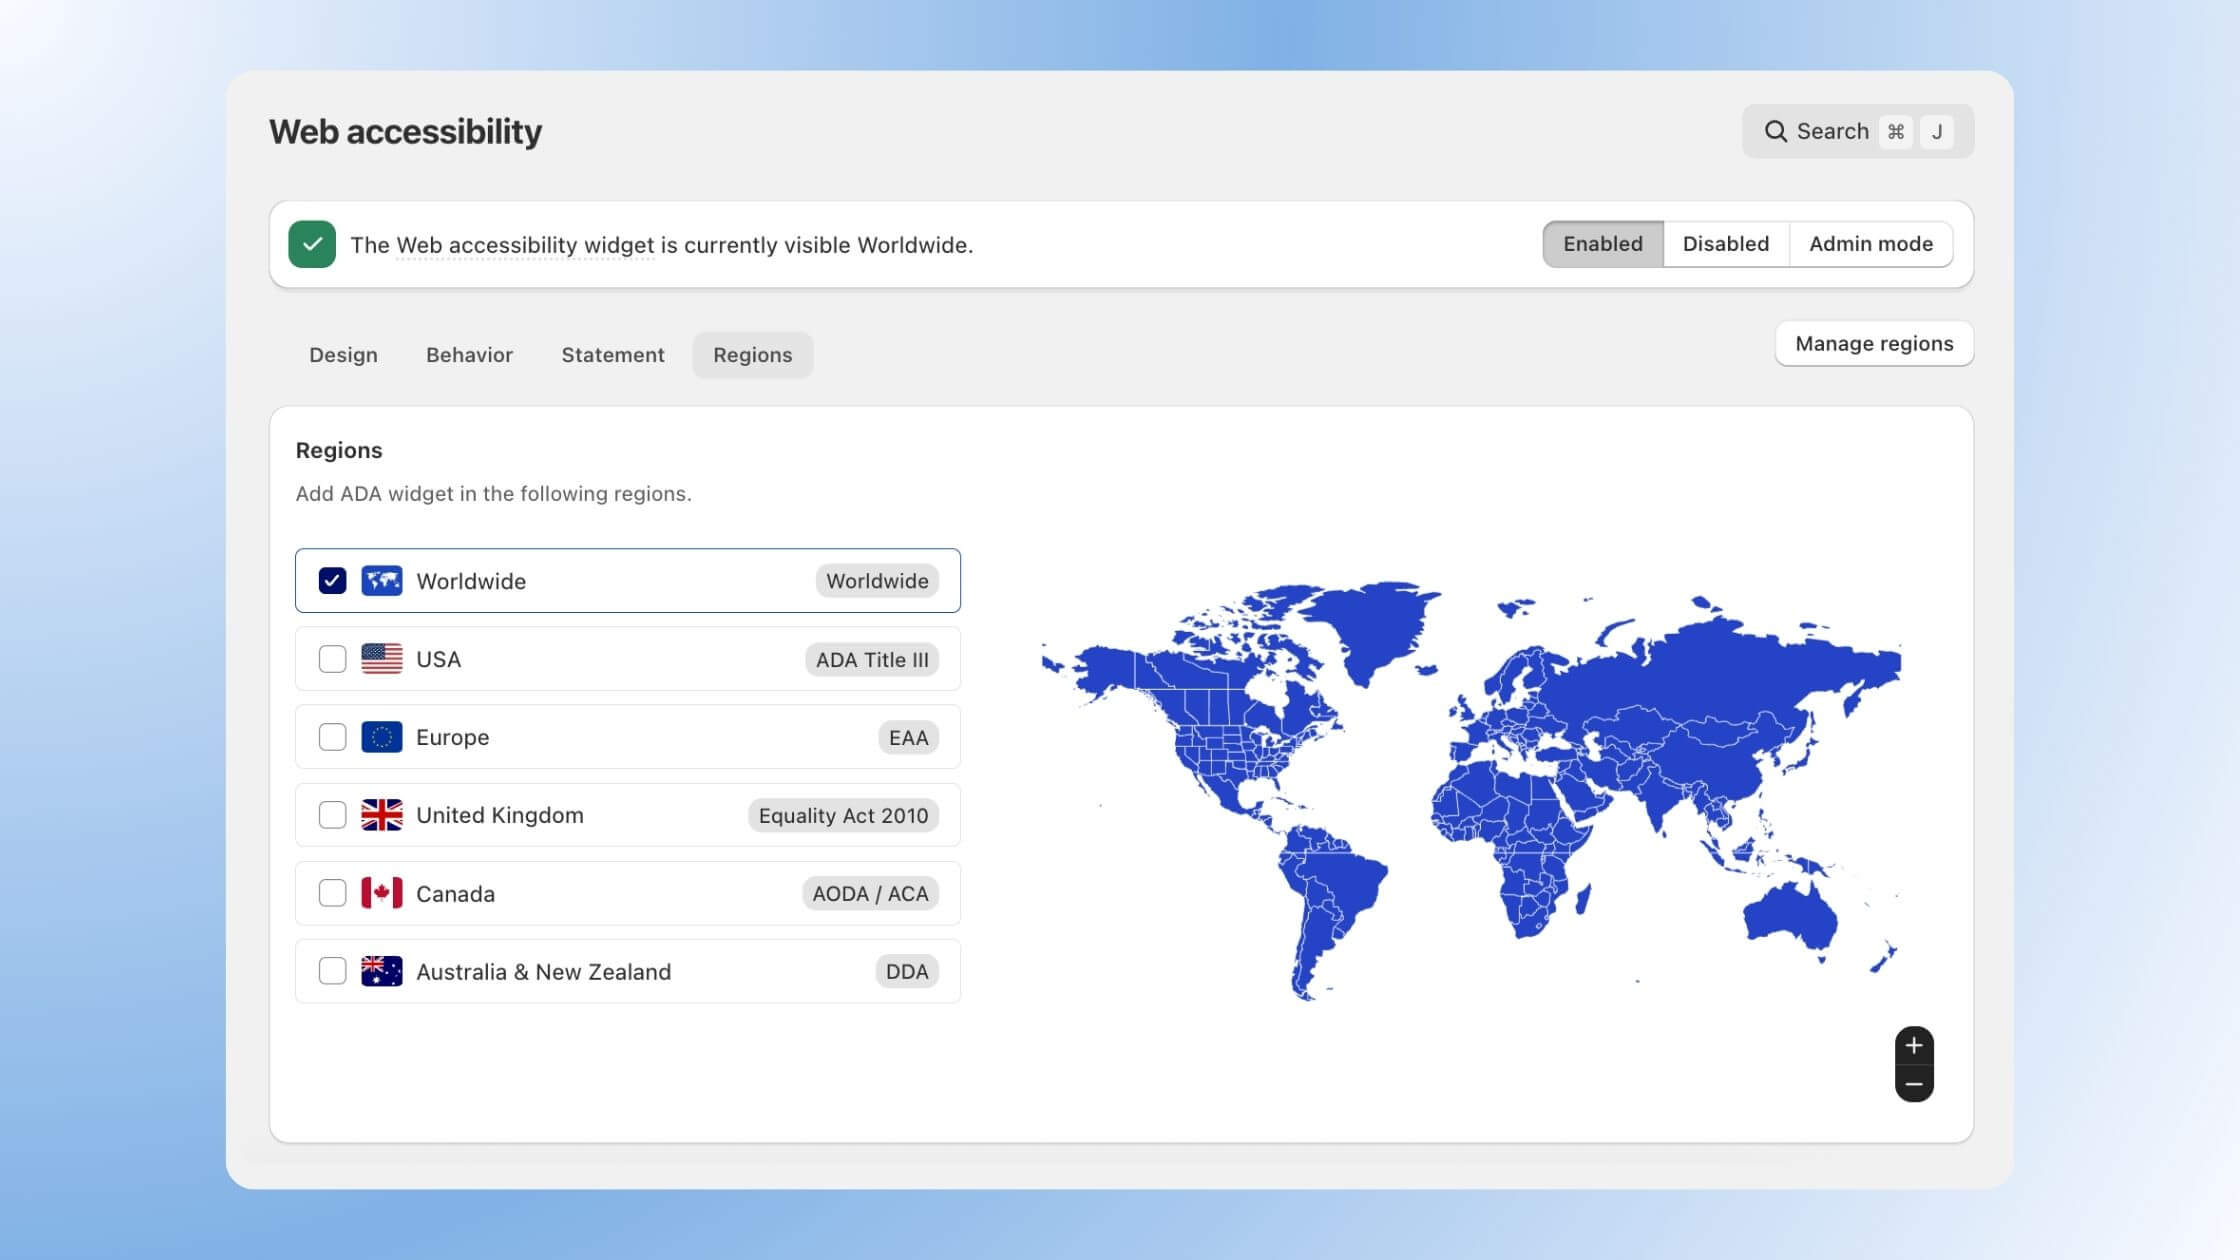
Task: Click the search magnifier icon
Action: coord(1776,131)
